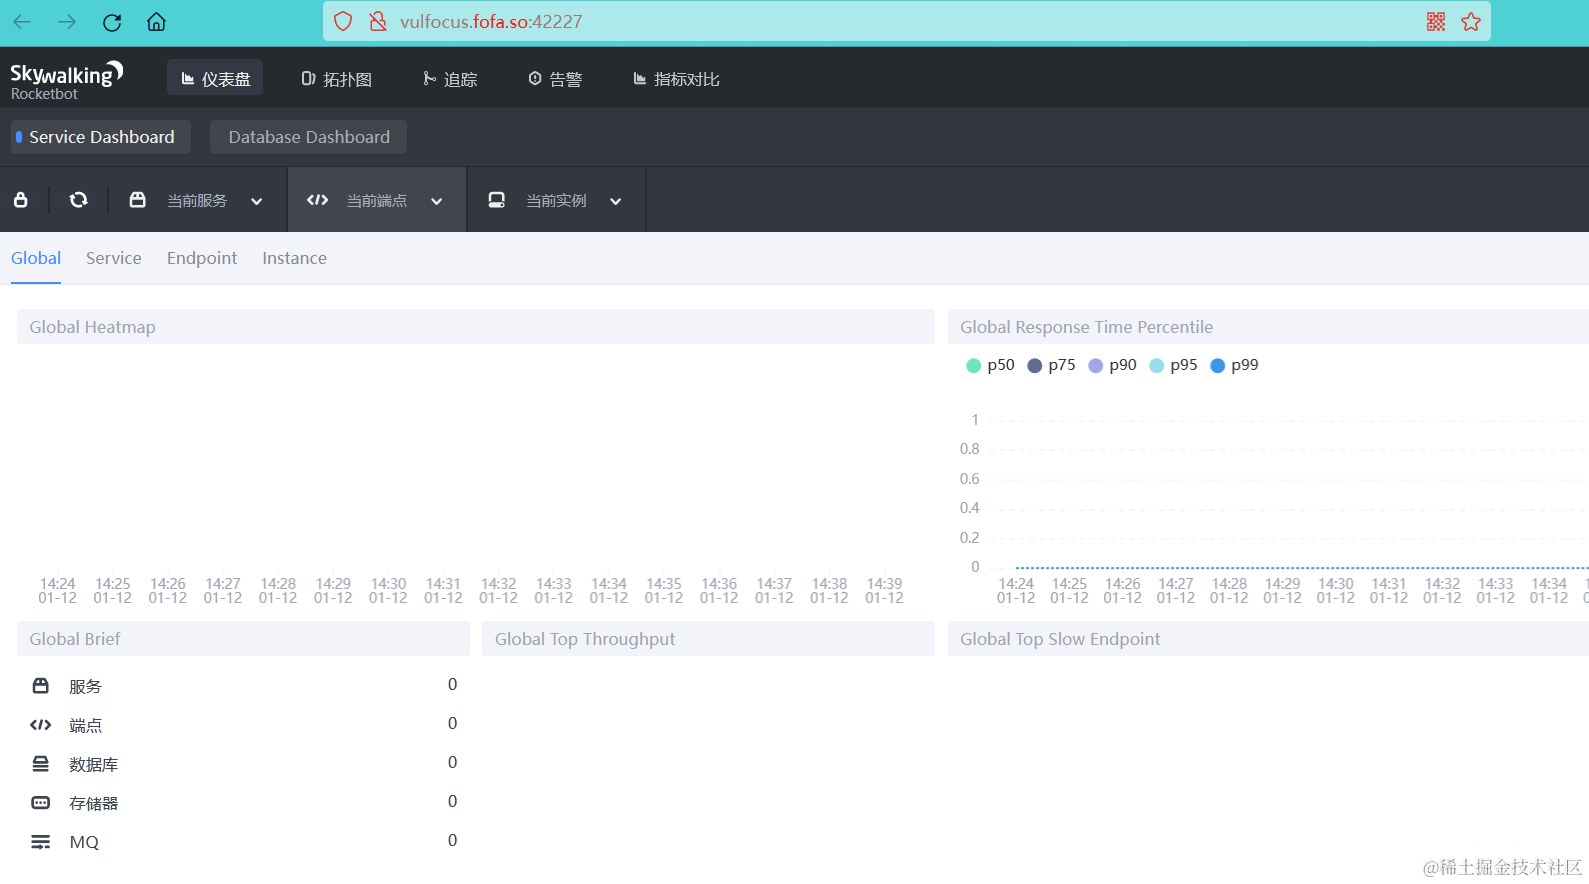Click the 数据库 icon in Global Brief

41,764
